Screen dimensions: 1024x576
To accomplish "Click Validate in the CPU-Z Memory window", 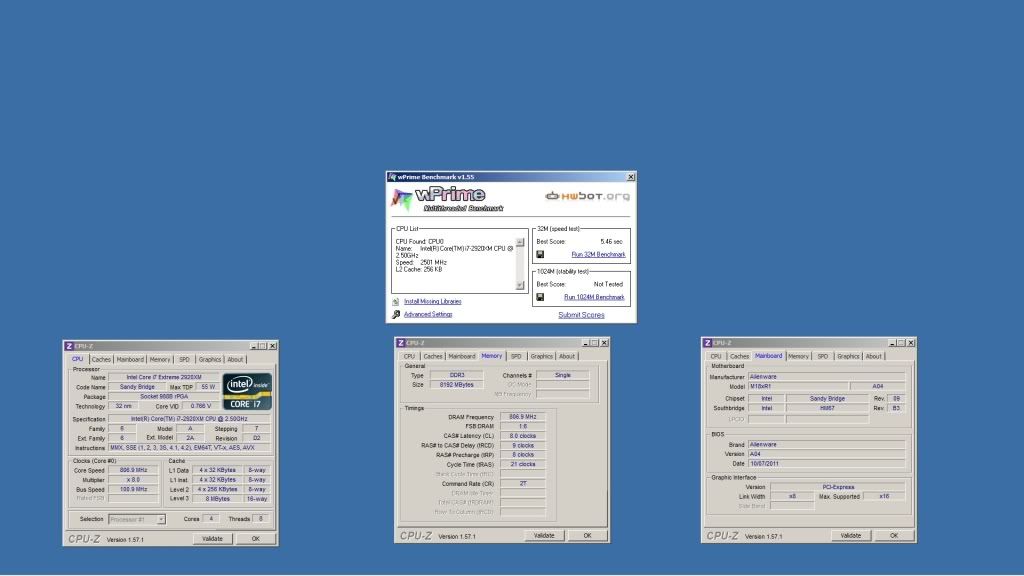I will (x=544, y=536).
